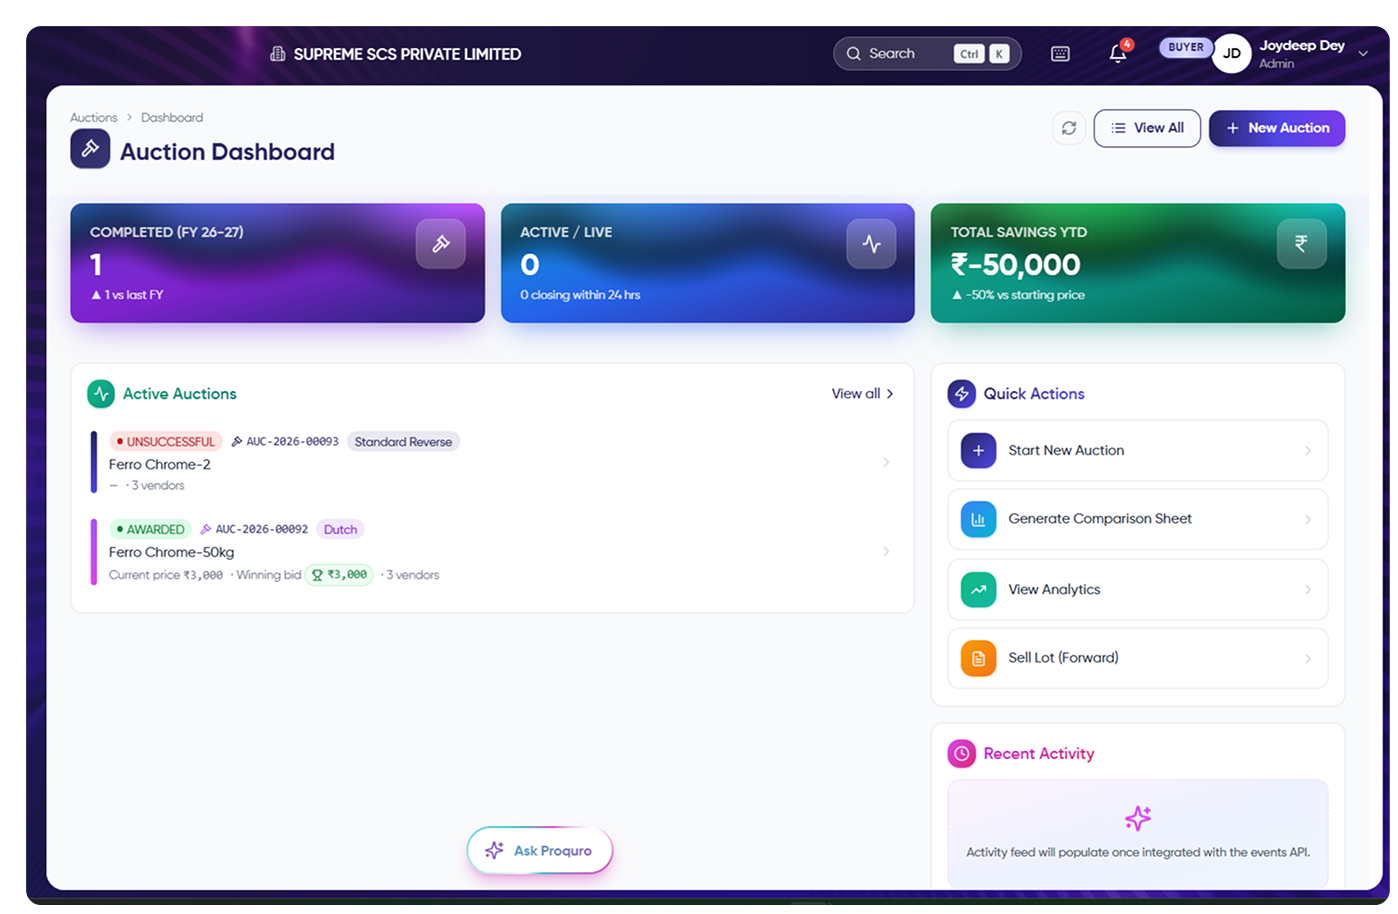Open View all active auctions link
The height and width of the screenshot is (914, 1398).
[863, 394]
